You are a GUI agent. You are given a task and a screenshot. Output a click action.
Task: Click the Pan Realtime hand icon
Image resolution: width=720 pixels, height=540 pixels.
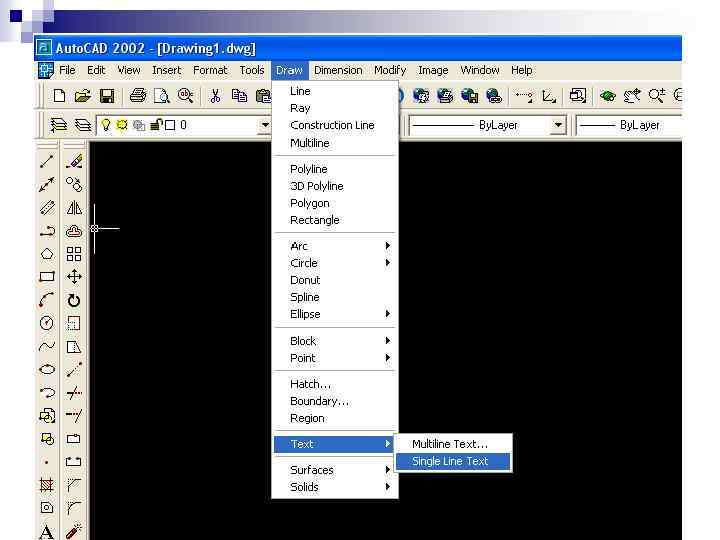(x=632, y=96)
